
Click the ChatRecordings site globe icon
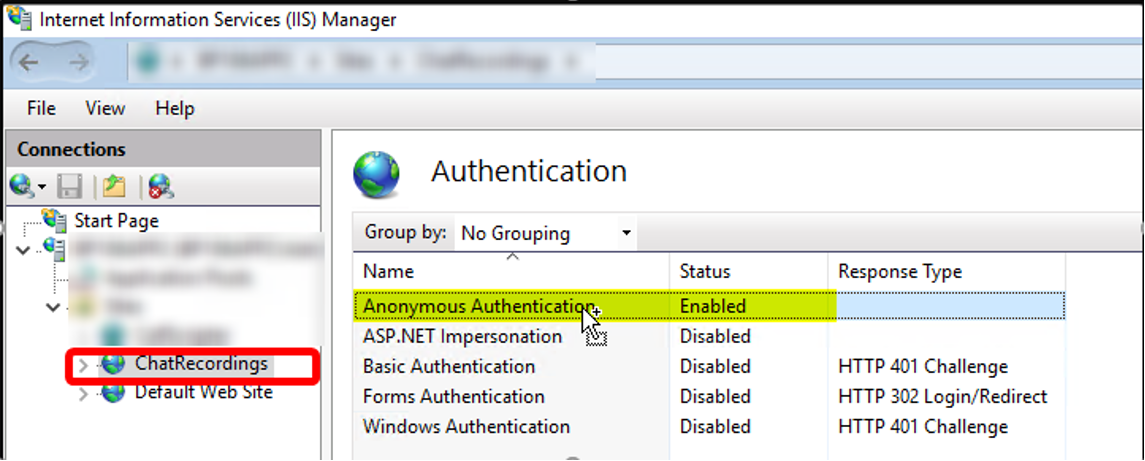(113, 363)
